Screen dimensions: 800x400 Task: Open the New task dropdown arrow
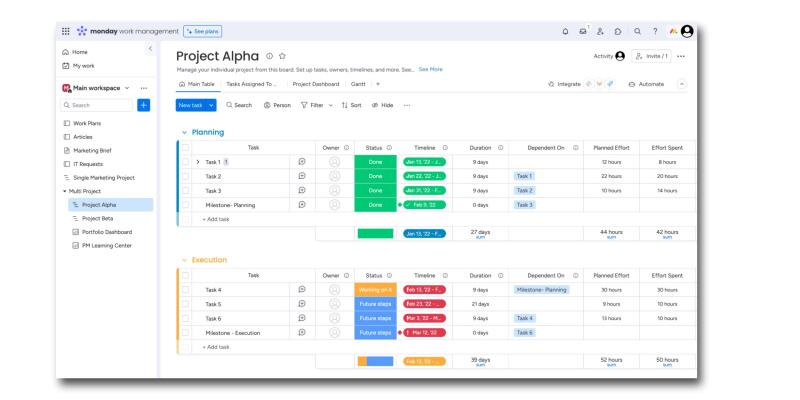[211, 105]
